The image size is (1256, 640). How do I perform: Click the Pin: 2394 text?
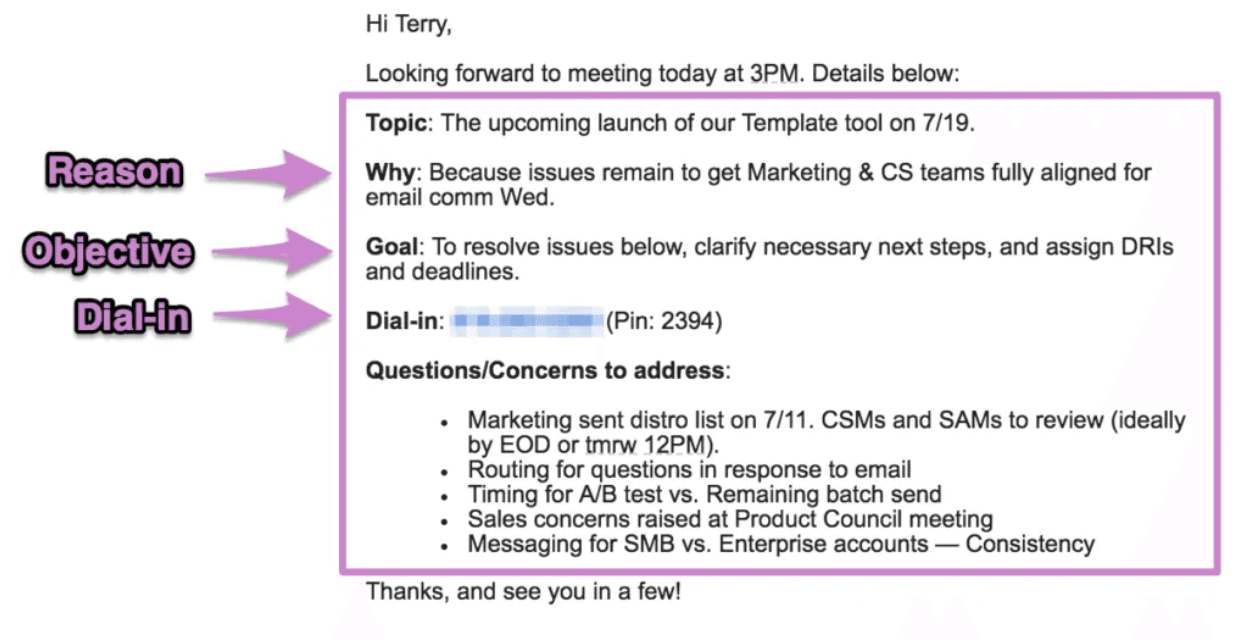[664, 322]
